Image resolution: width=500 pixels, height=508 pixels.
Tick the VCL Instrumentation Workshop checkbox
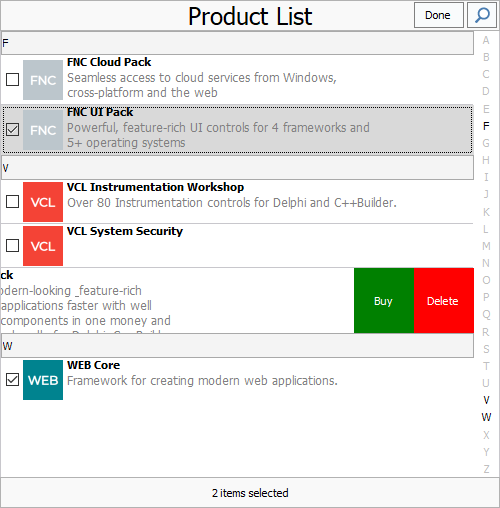click(13, 202)
